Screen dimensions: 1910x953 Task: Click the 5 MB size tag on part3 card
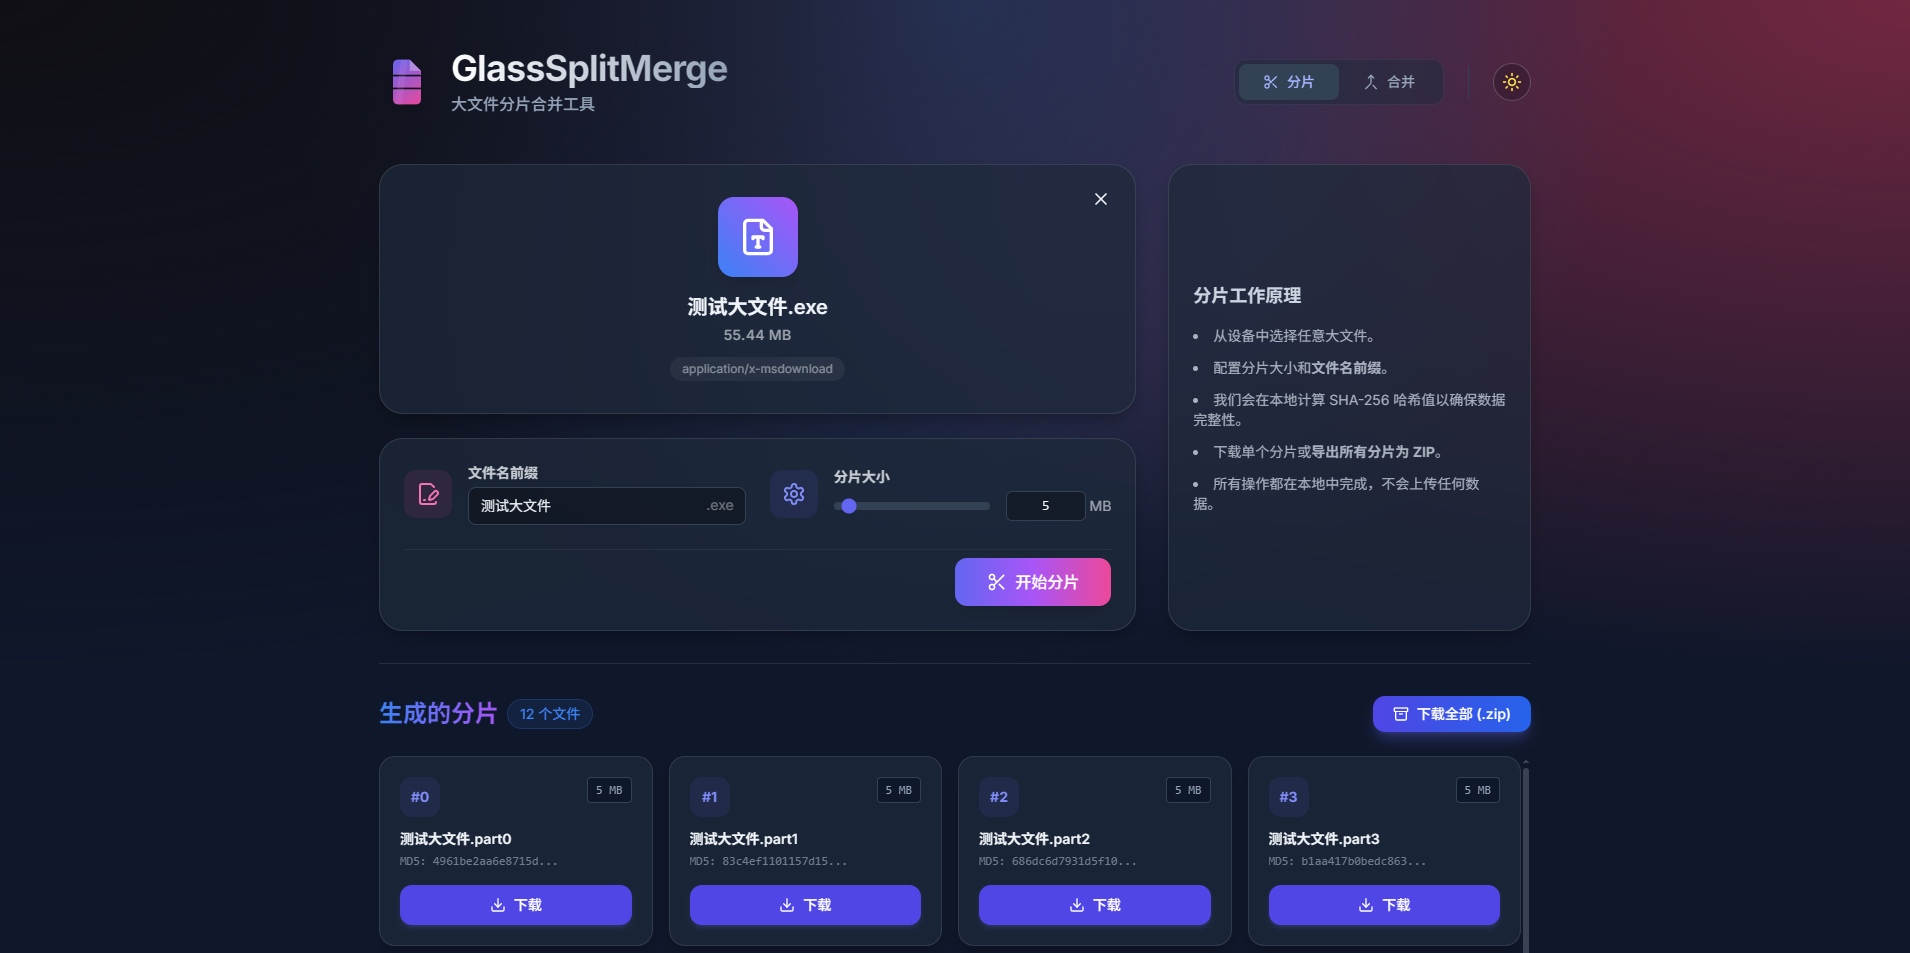[1478, 790]
